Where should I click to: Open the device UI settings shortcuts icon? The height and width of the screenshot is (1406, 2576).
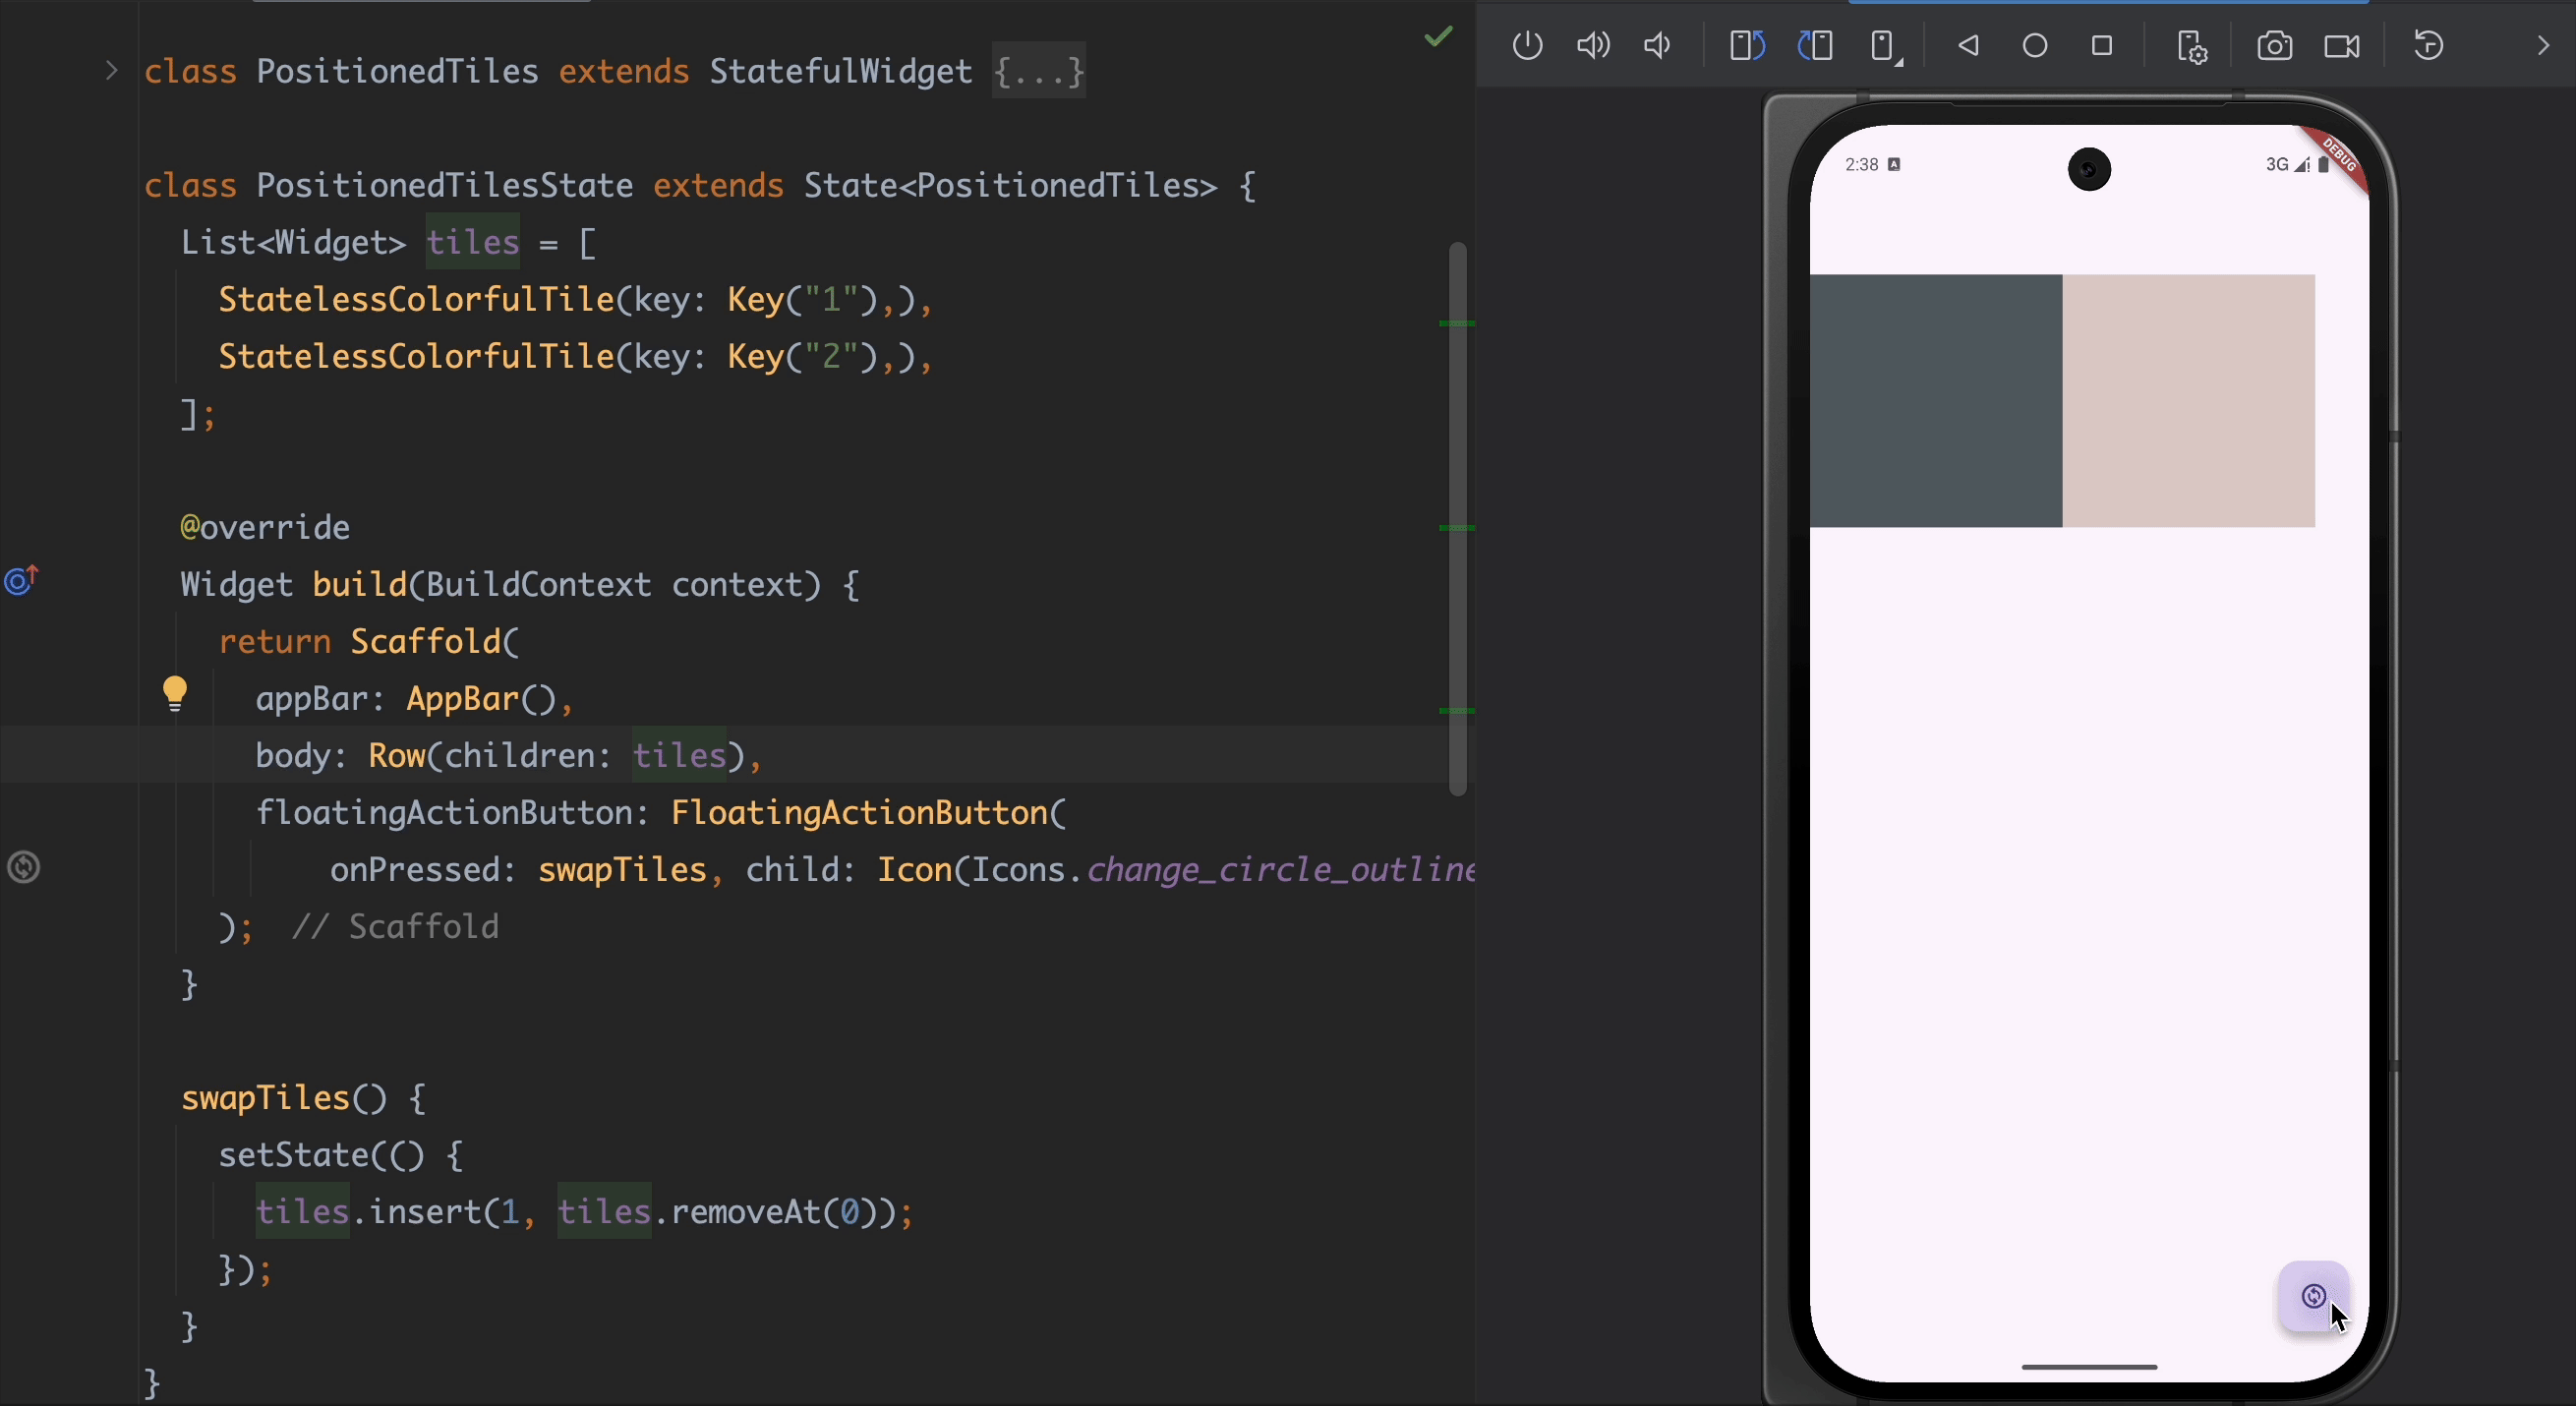[x=2191, y=46]
